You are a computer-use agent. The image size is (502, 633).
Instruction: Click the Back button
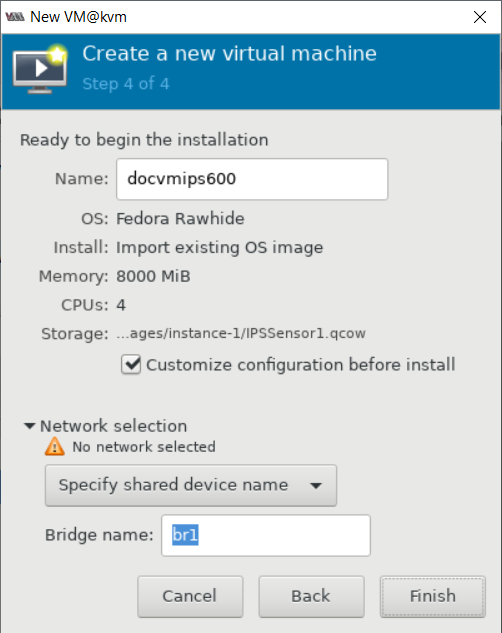tap(311, 596)
